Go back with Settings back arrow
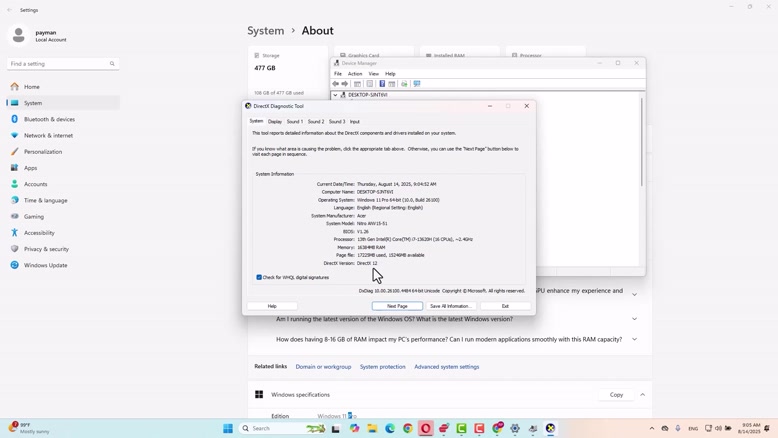Image resolution: width=778 pixels, height=438 pixels. (x=9, y=10)
